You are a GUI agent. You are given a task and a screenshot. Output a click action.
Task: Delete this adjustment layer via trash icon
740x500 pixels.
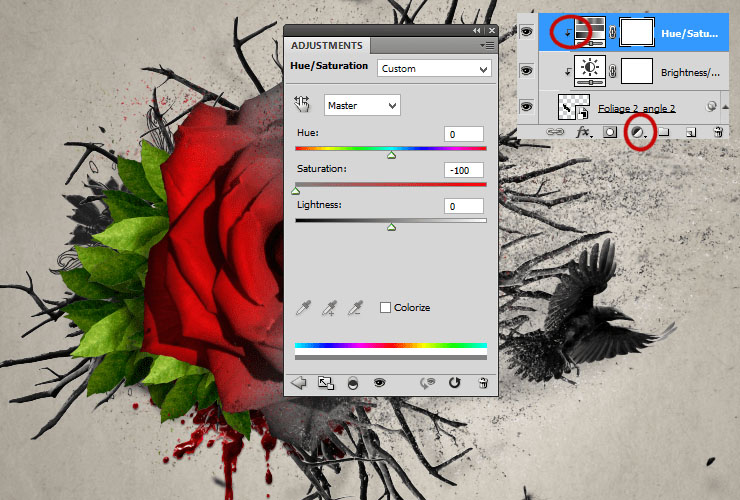click(483, 382)
